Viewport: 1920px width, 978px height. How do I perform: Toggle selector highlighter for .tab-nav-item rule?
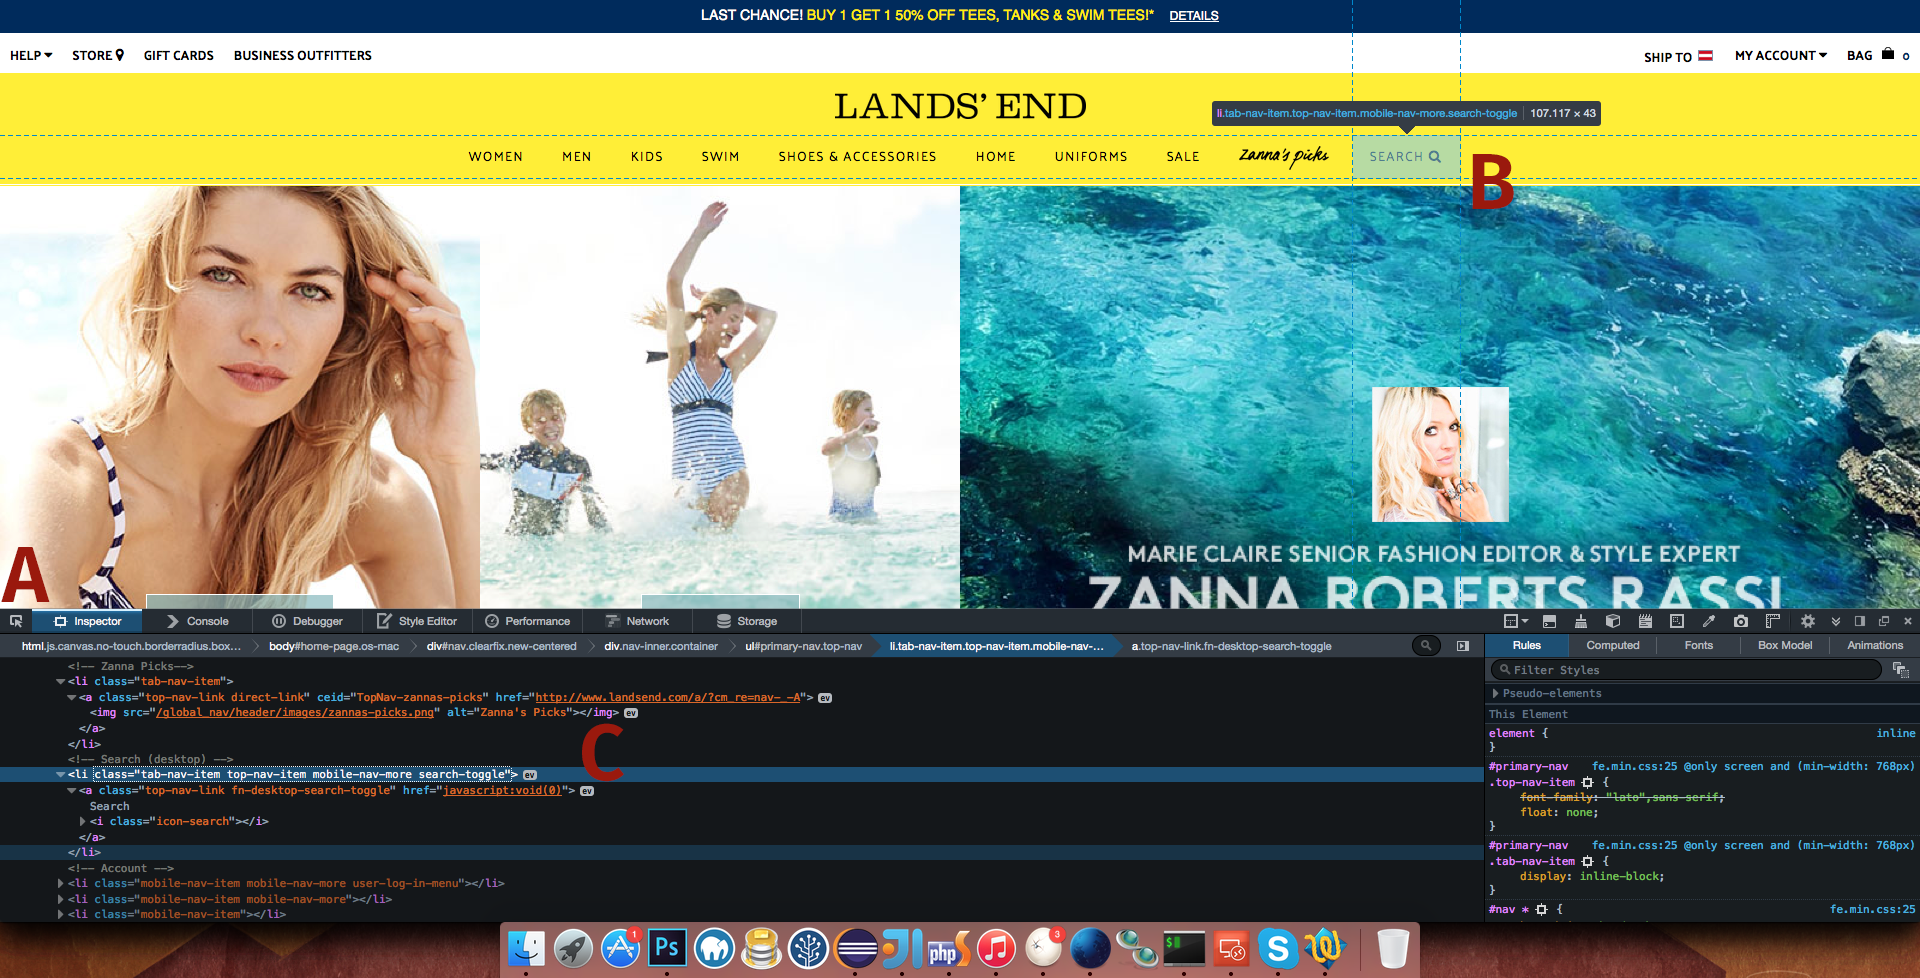pyautogui.click(x=1587, y=861)
